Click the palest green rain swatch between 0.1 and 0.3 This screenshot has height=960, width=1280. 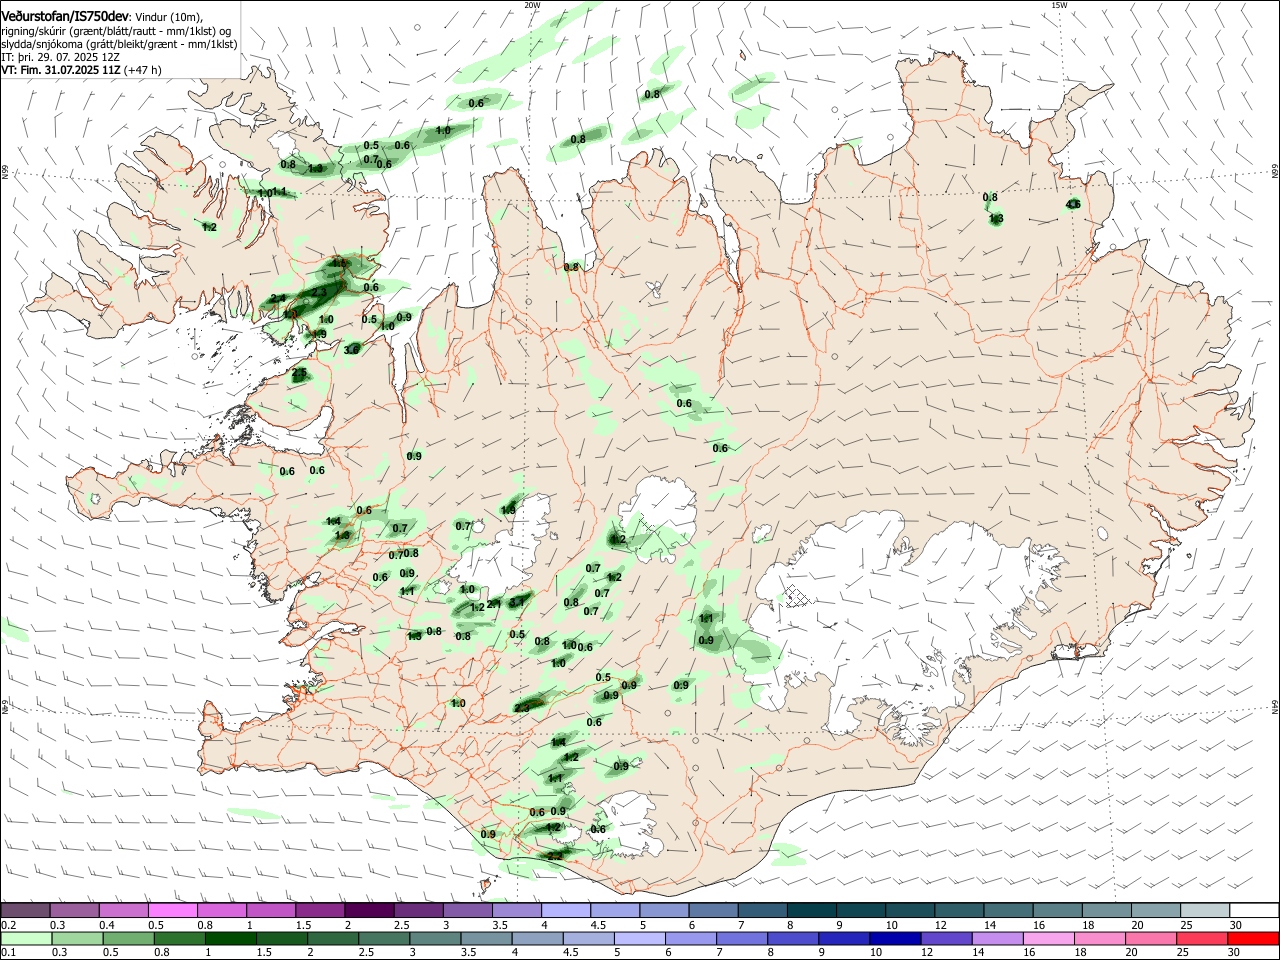point(25,938)
